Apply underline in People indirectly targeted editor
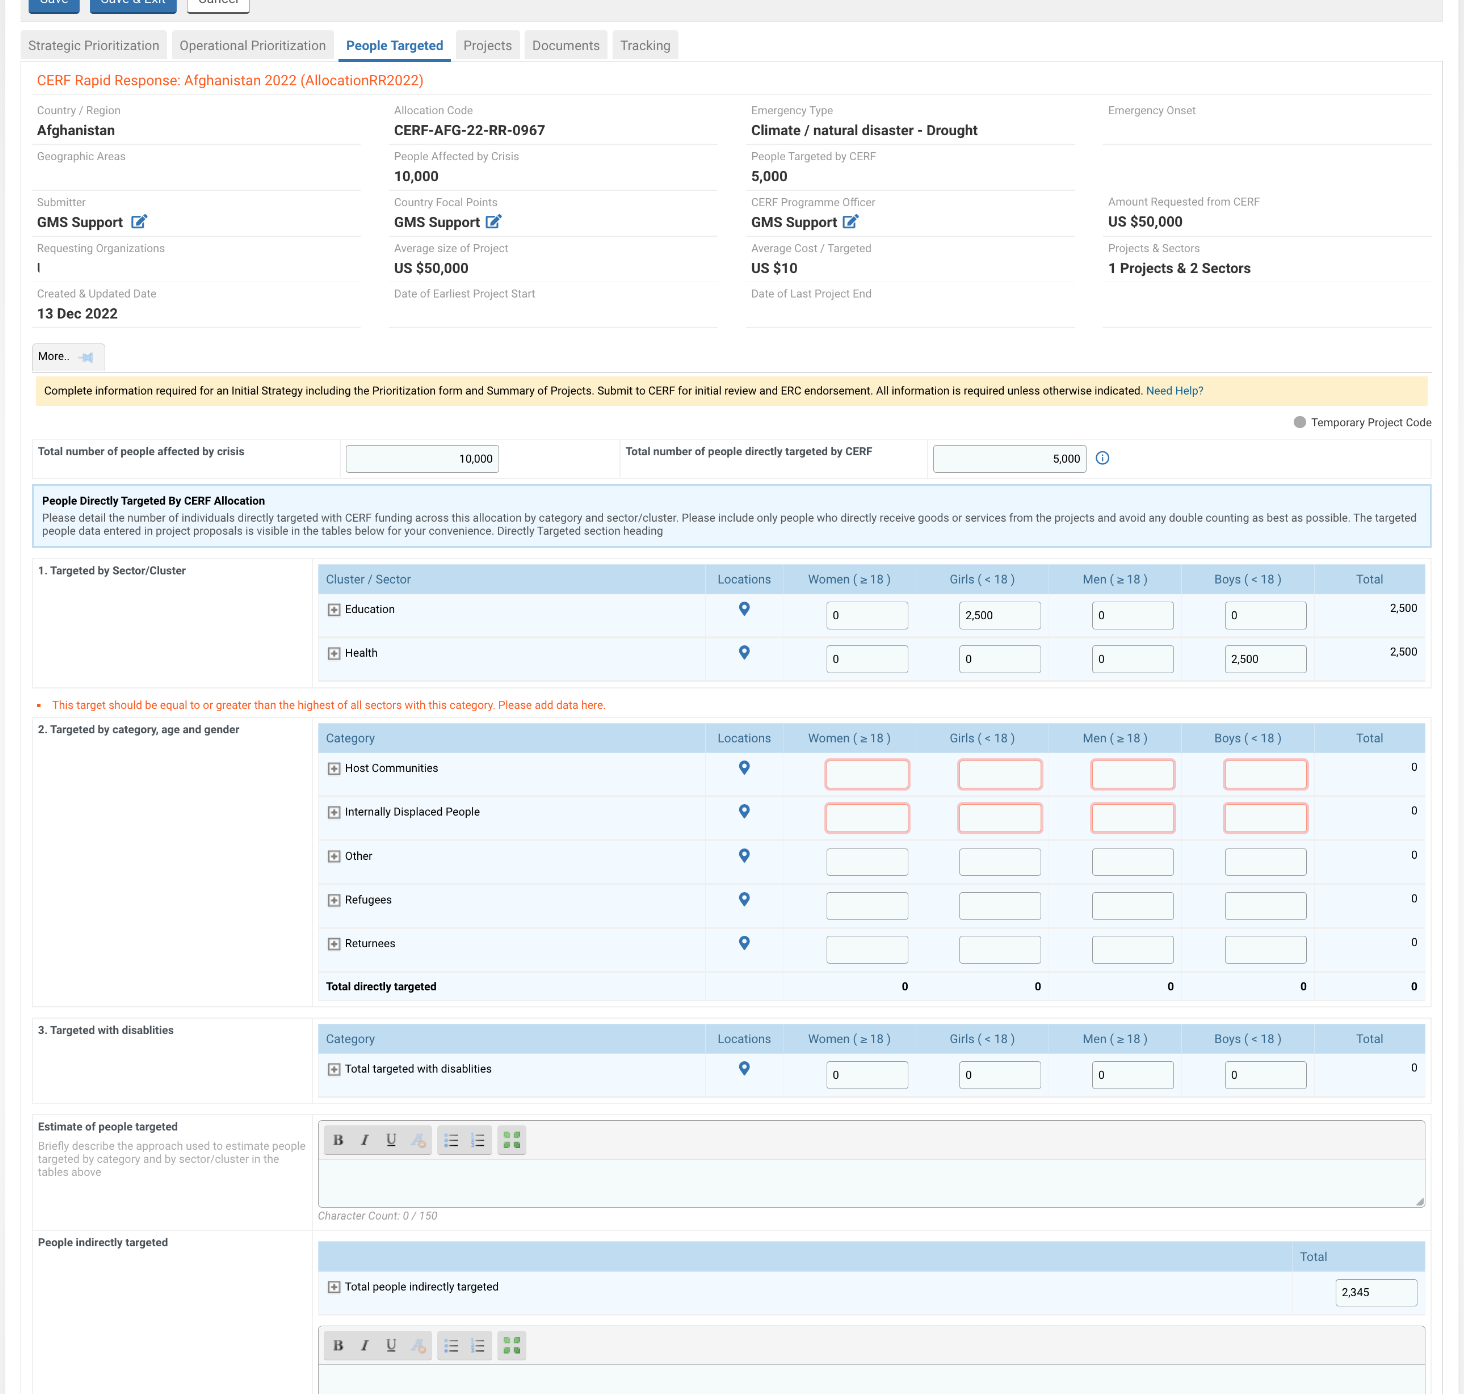 coord(391,1346)
